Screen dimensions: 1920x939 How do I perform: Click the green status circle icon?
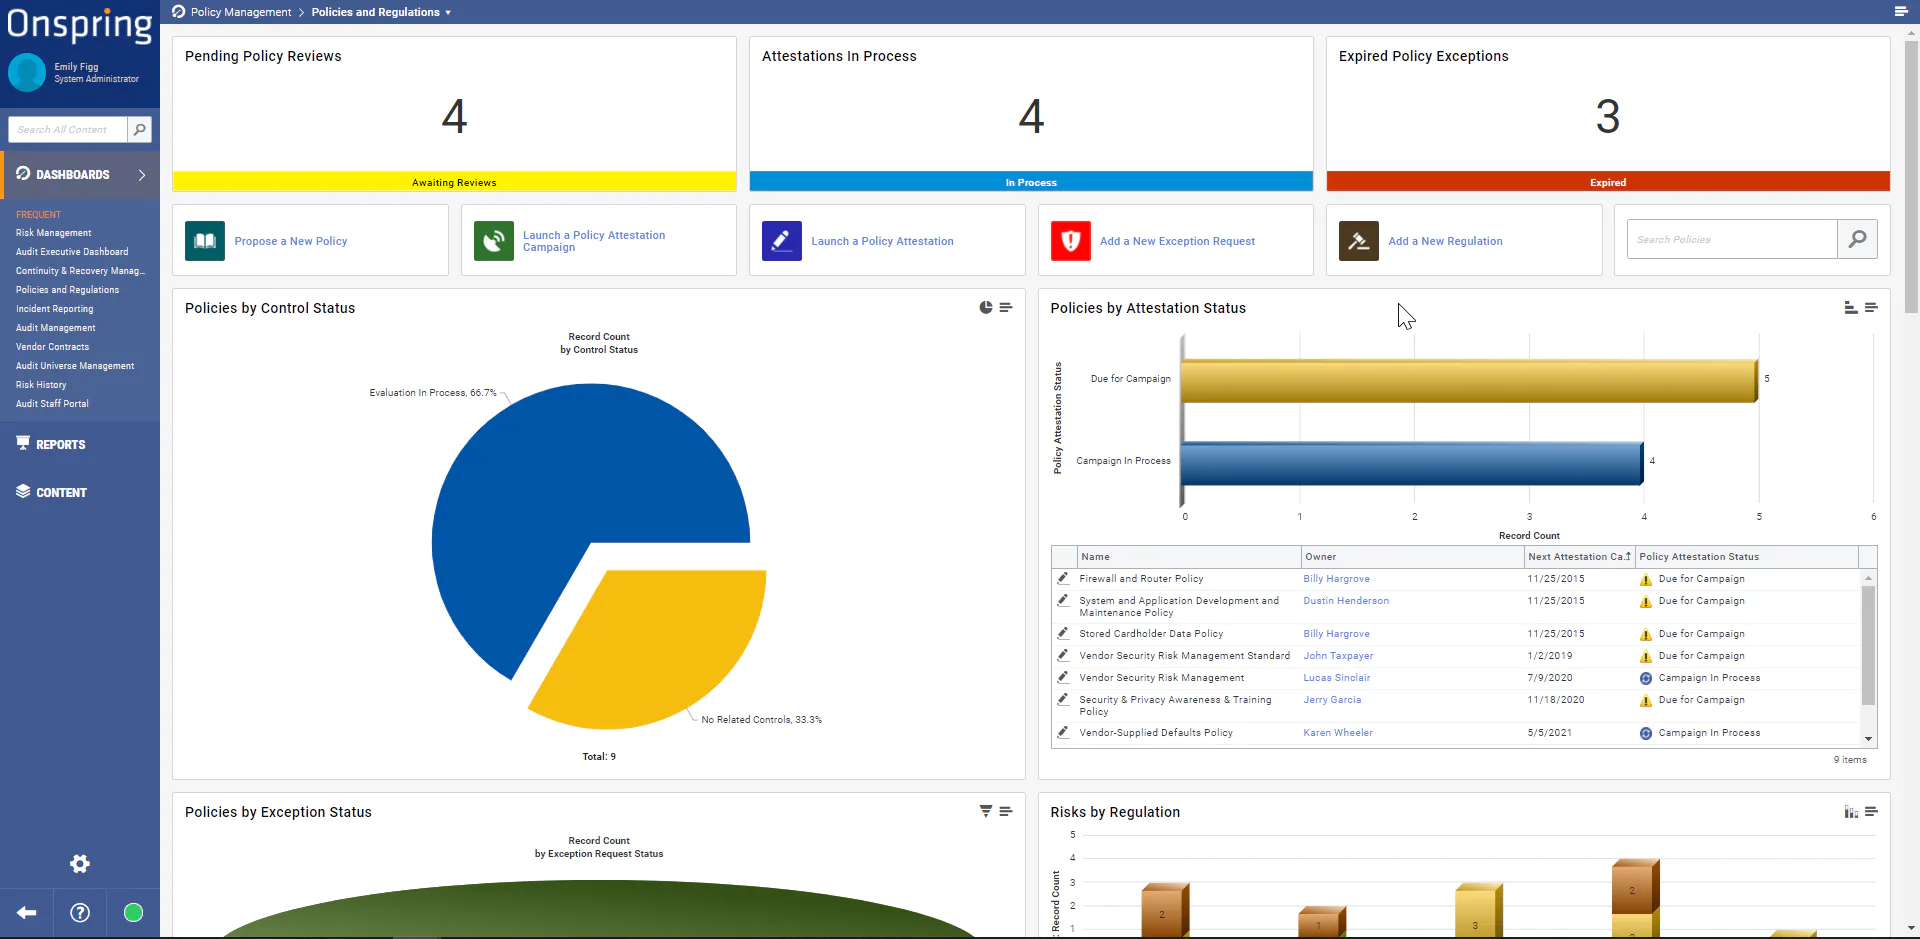point(133,913)
